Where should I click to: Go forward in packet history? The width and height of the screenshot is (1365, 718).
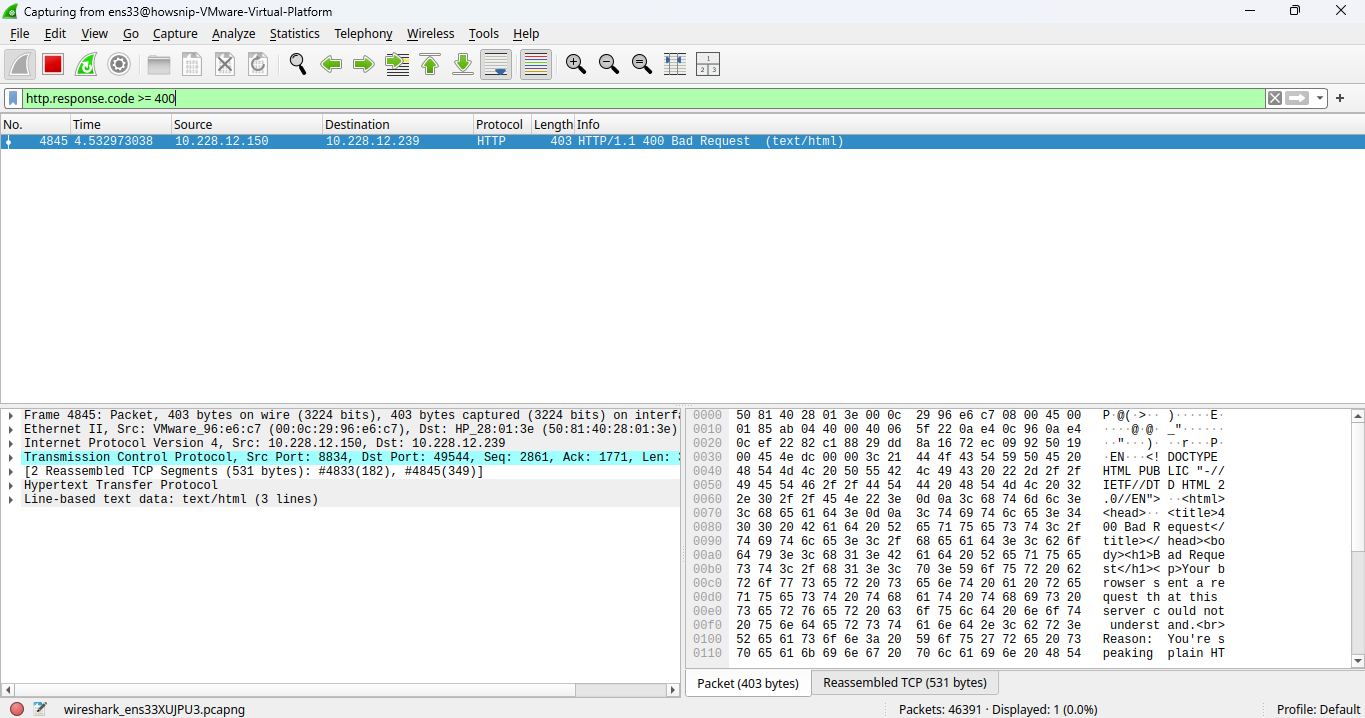coord(364,64)
